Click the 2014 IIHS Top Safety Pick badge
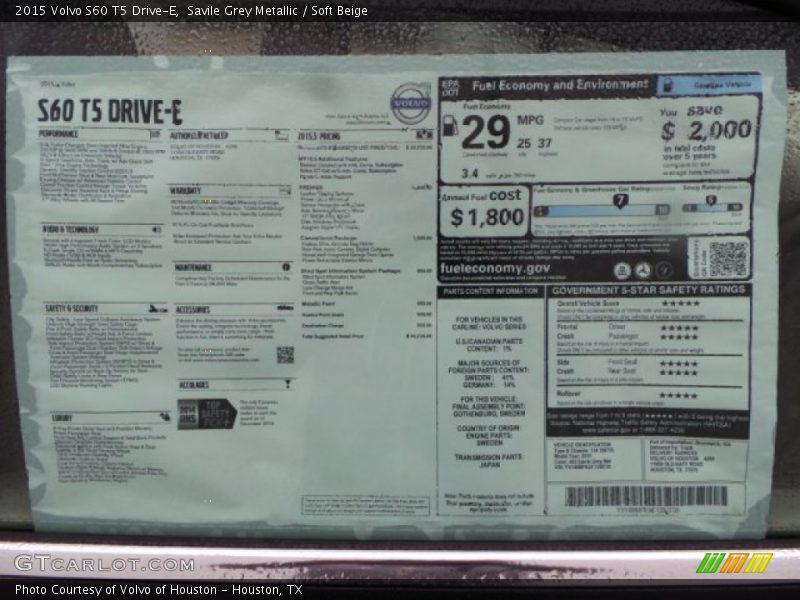800x600 pixels. pos(207,414)
